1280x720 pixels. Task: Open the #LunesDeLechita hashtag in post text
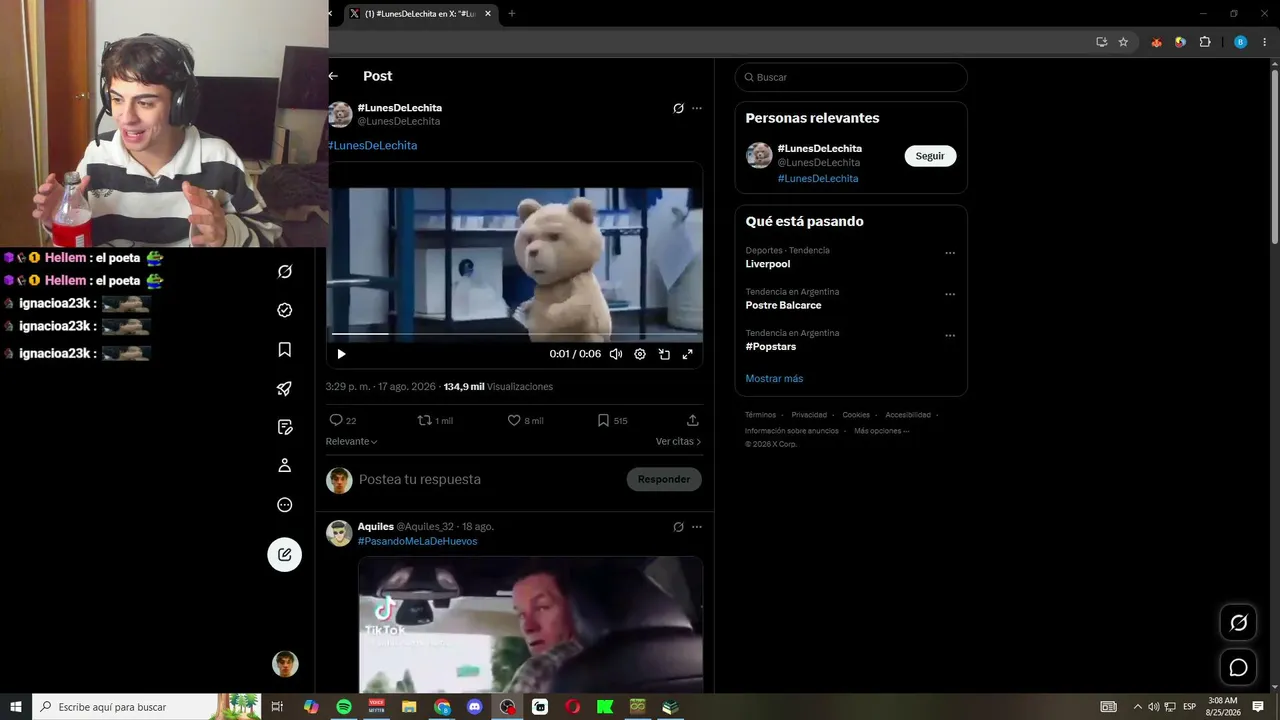pyautogui.click(x=372, y=145)
